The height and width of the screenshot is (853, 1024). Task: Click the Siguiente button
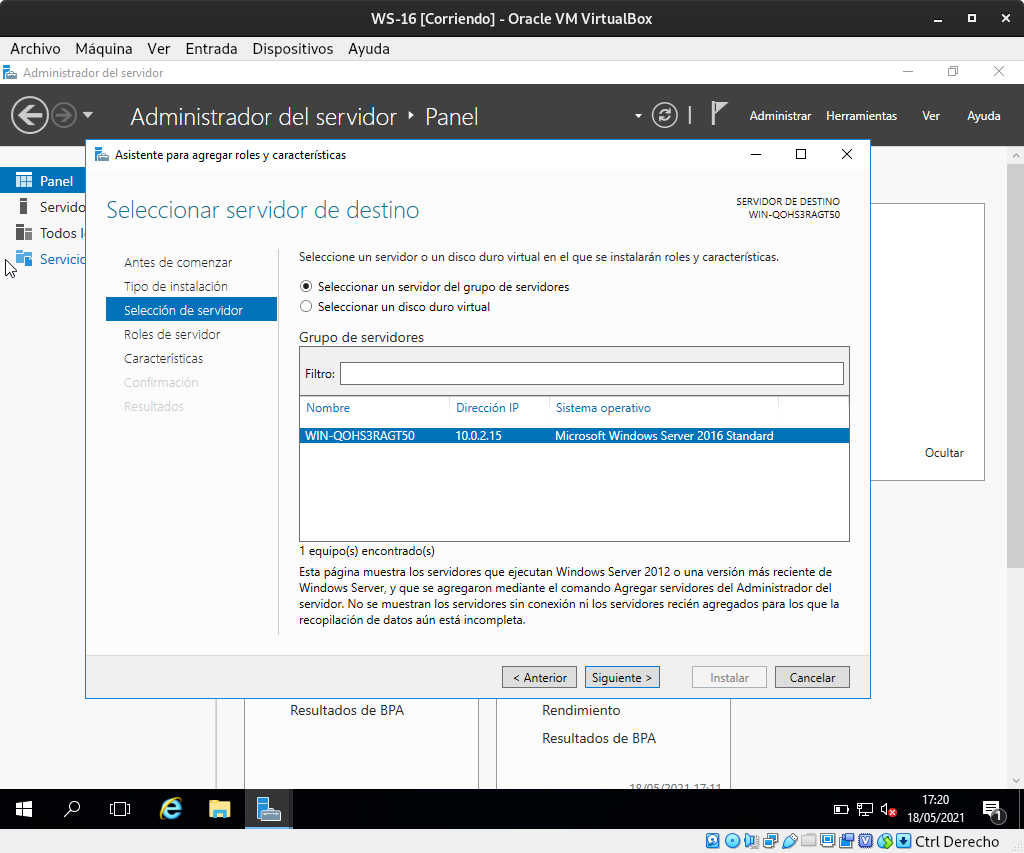point(622,677)
